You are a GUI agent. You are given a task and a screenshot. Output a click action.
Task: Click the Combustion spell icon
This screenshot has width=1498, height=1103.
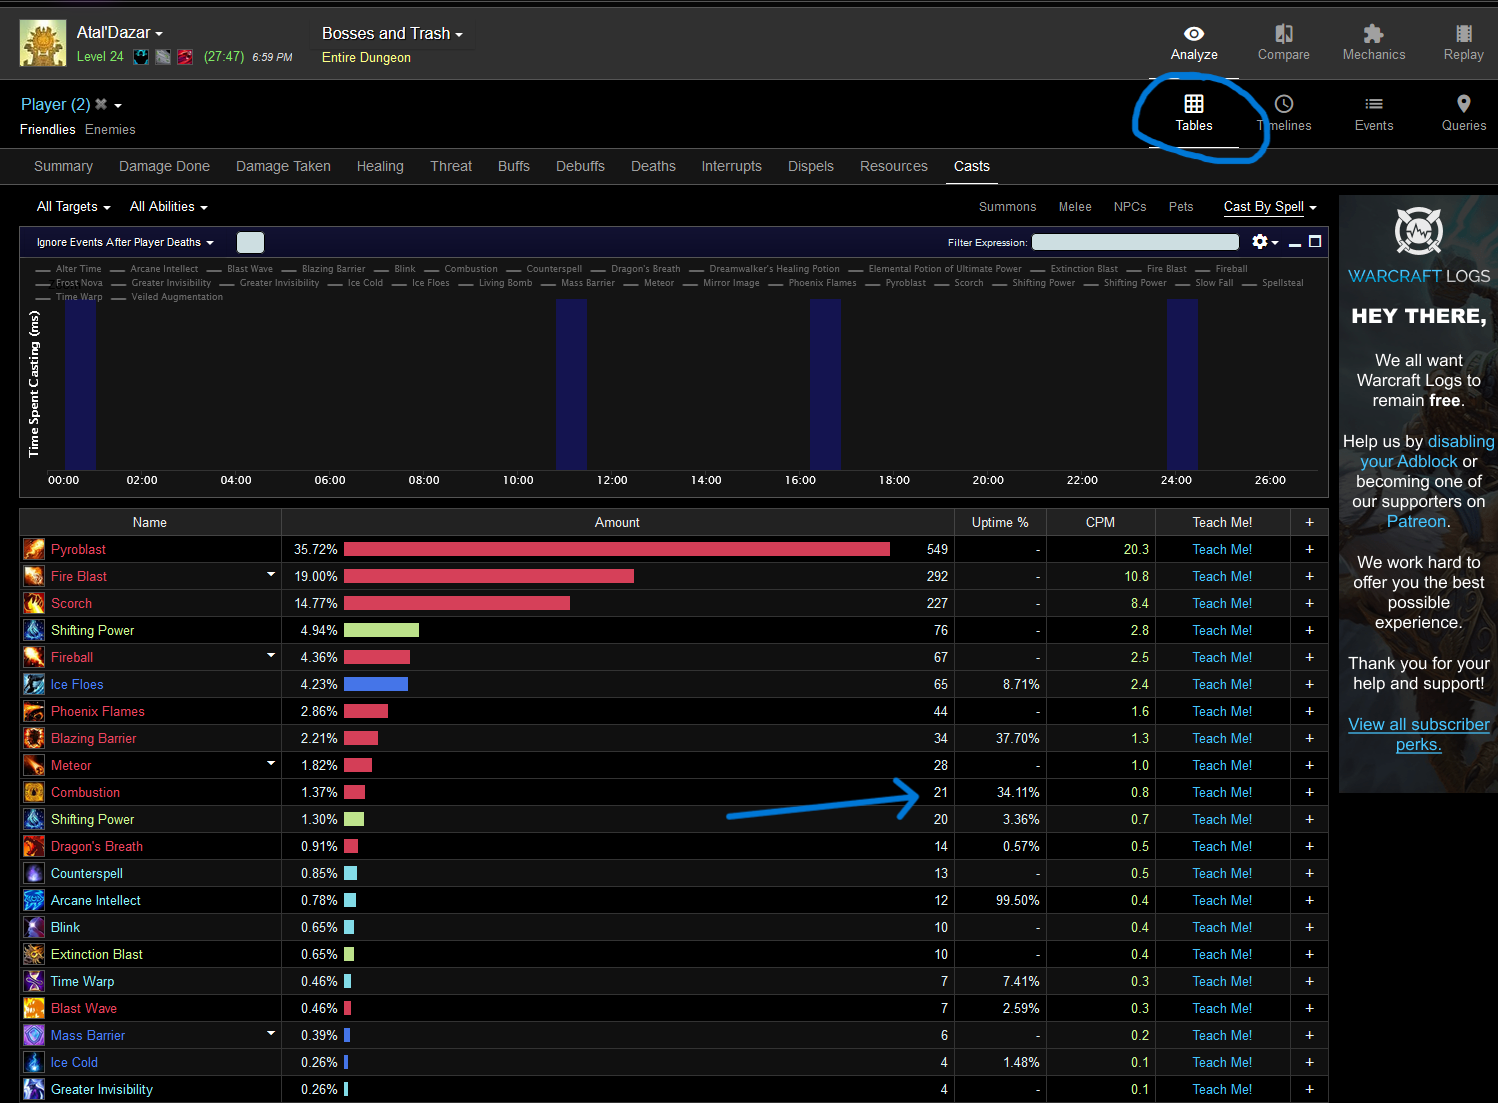pos(34,792)
